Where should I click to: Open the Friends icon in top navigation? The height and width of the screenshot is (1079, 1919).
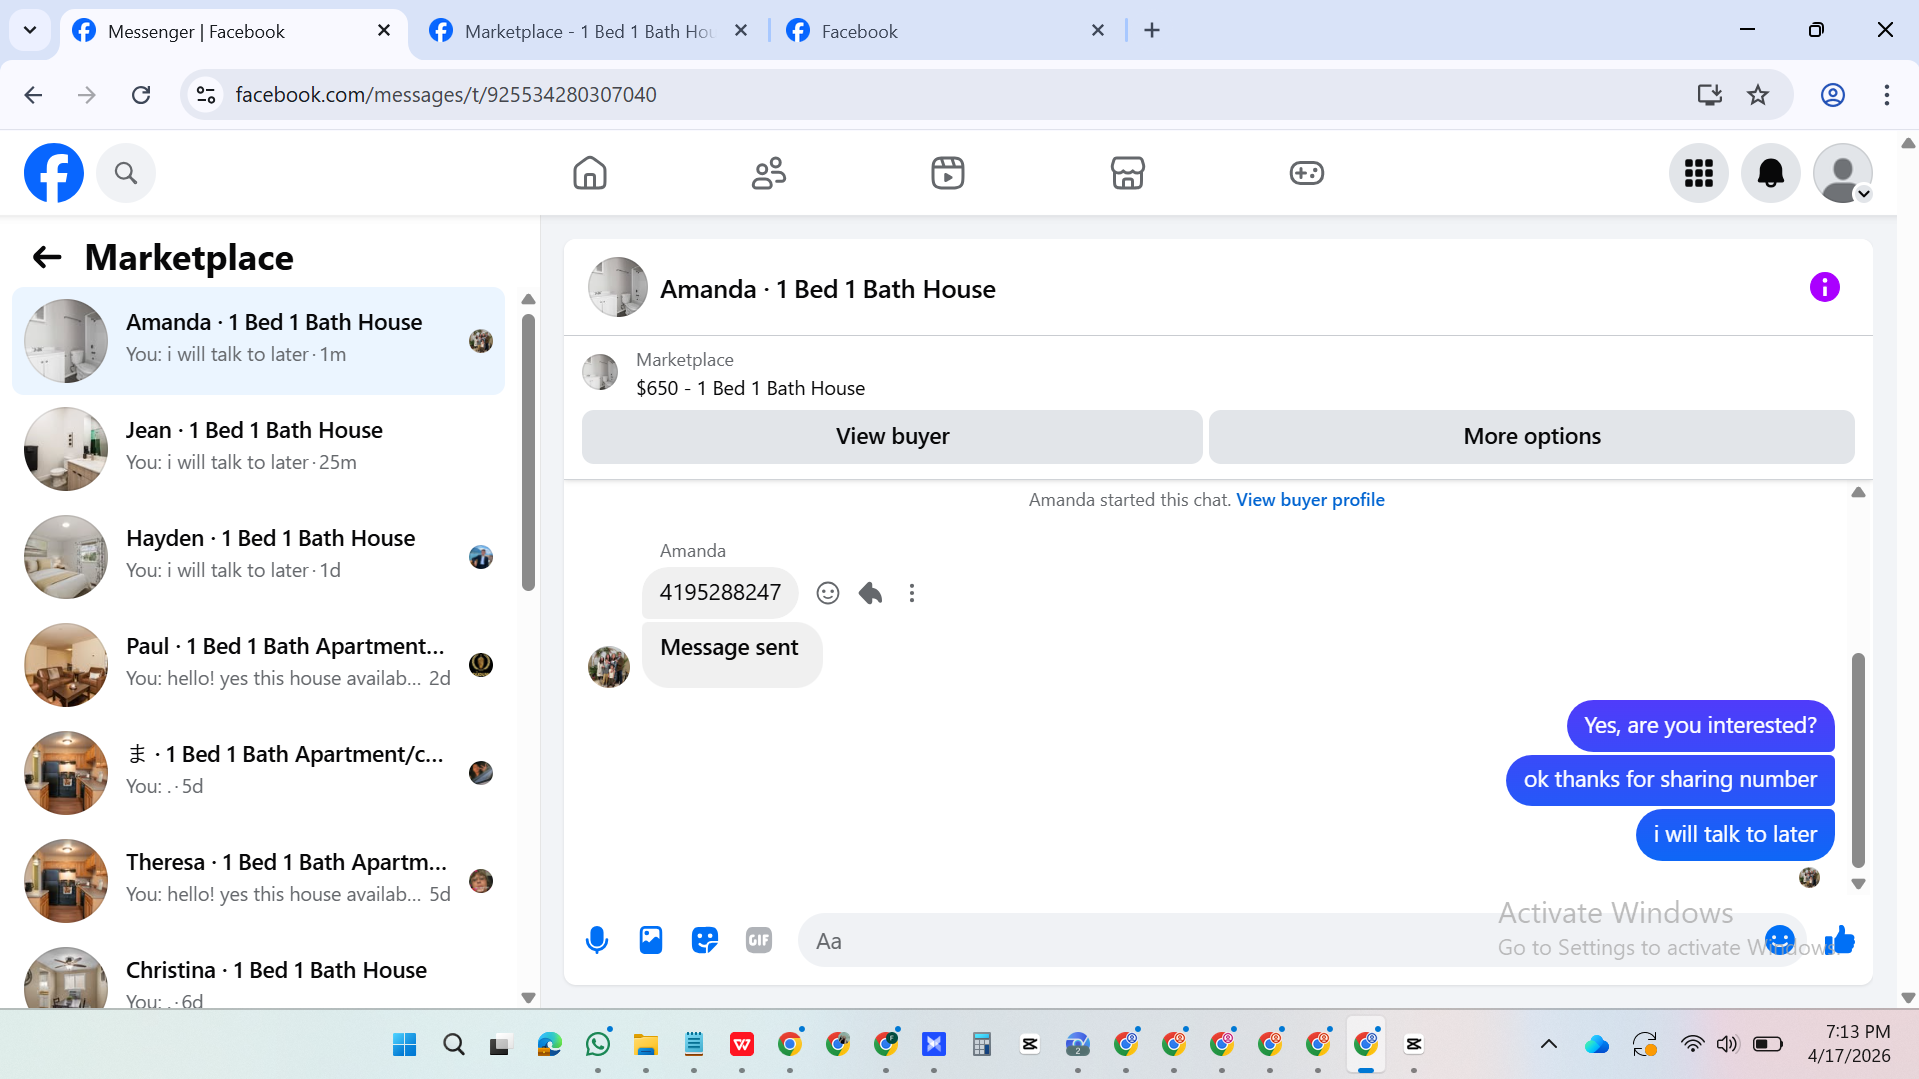point(769,173)
